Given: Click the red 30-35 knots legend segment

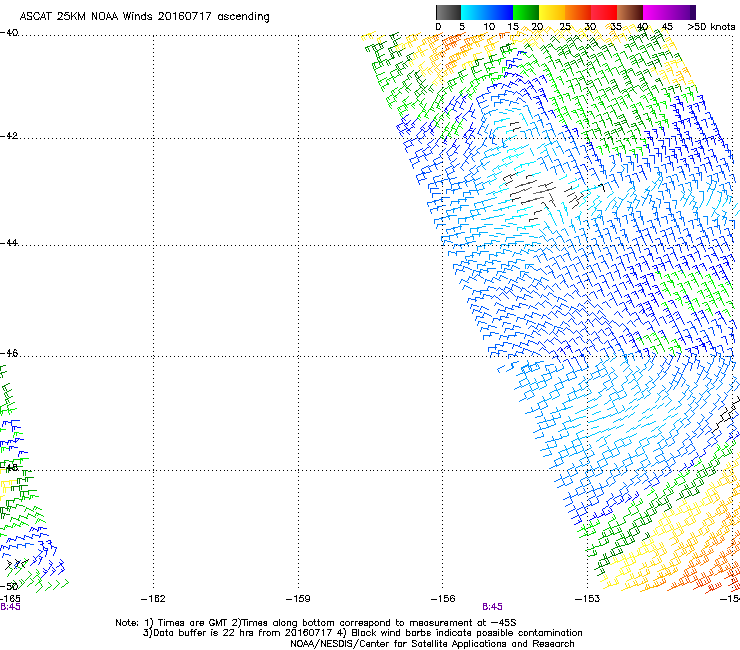Looking at the screenshot, I should point(604,12).
